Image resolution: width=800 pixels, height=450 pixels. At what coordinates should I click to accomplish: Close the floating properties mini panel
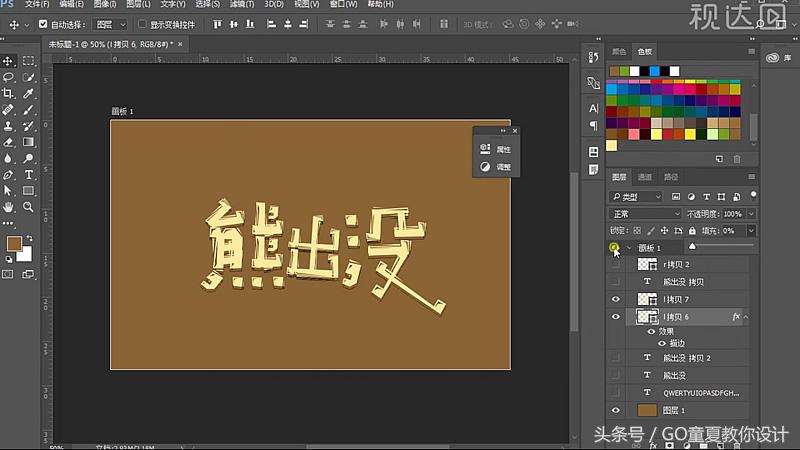pos(515,131)
